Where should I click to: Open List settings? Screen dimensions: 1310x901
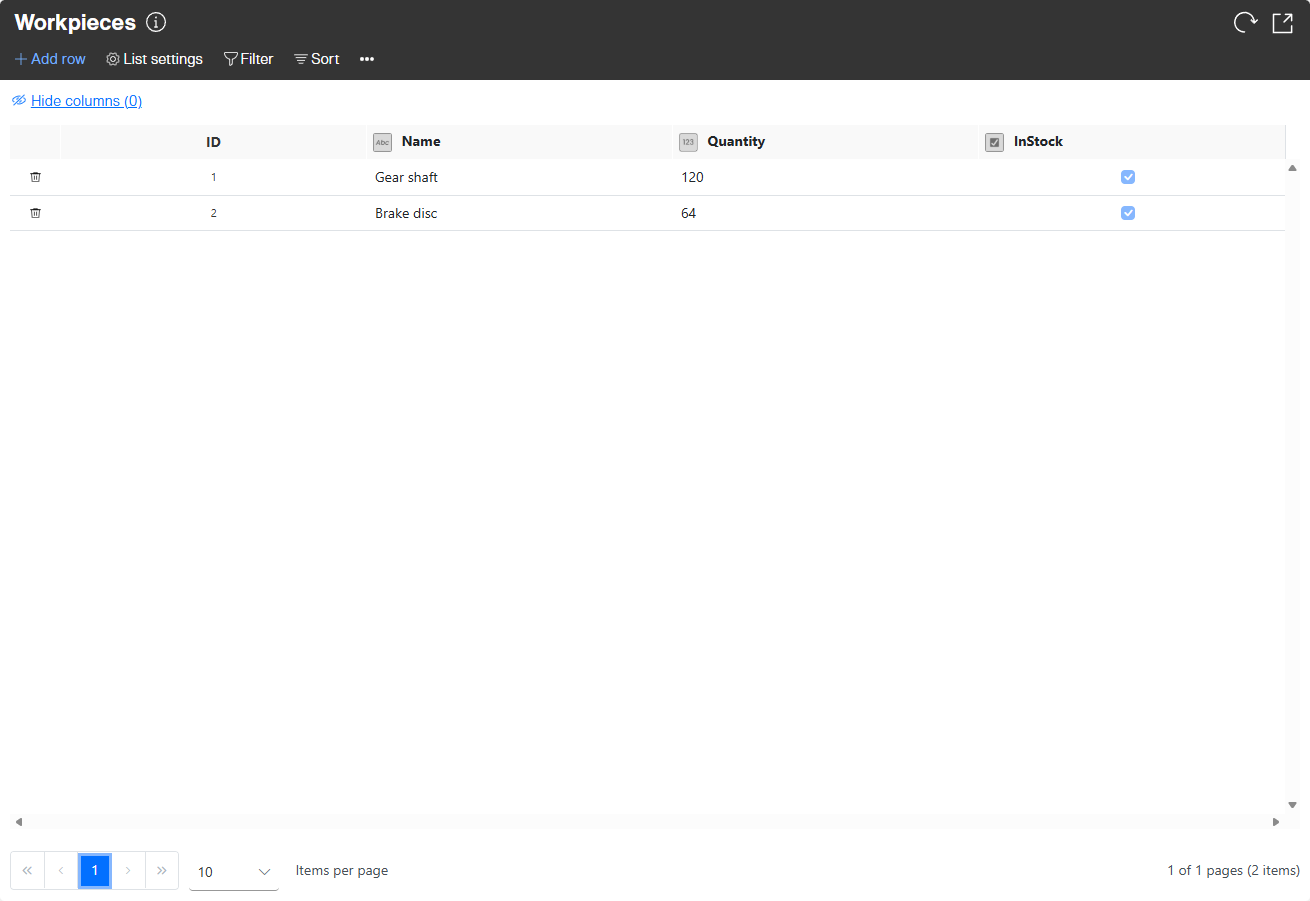tap(154, 59)
